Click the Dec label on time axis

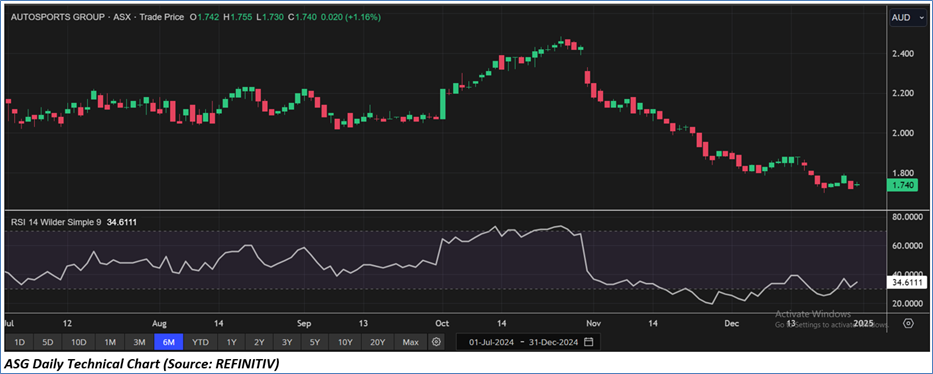click(731, 323)
